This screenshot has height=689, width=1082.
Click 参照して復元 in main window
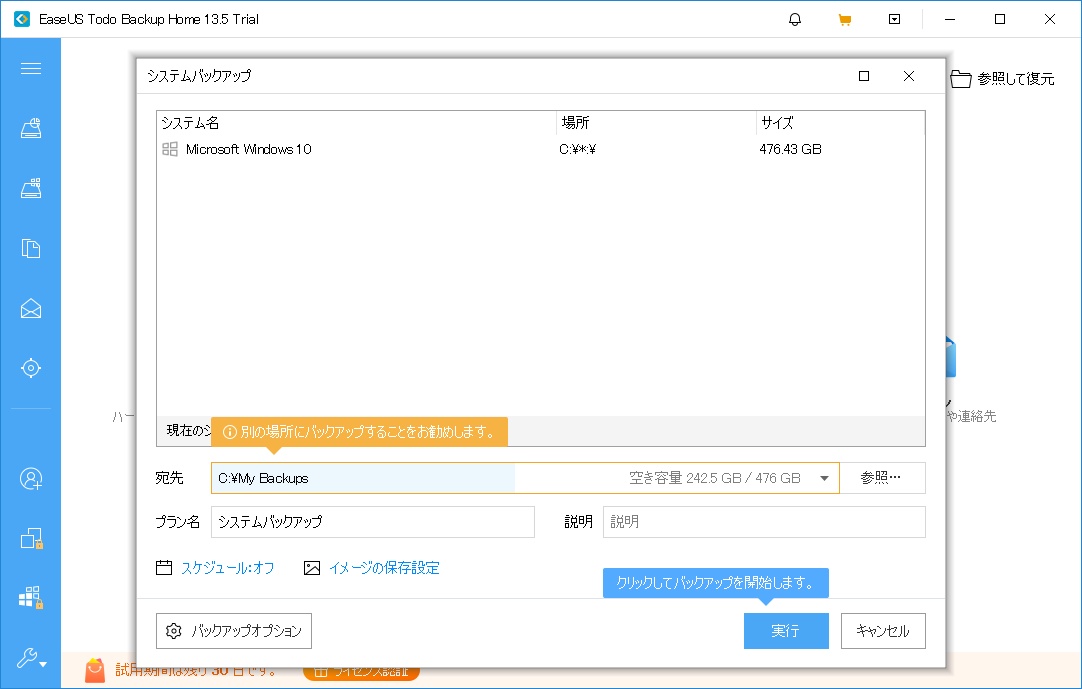[x=1015, y=79]
